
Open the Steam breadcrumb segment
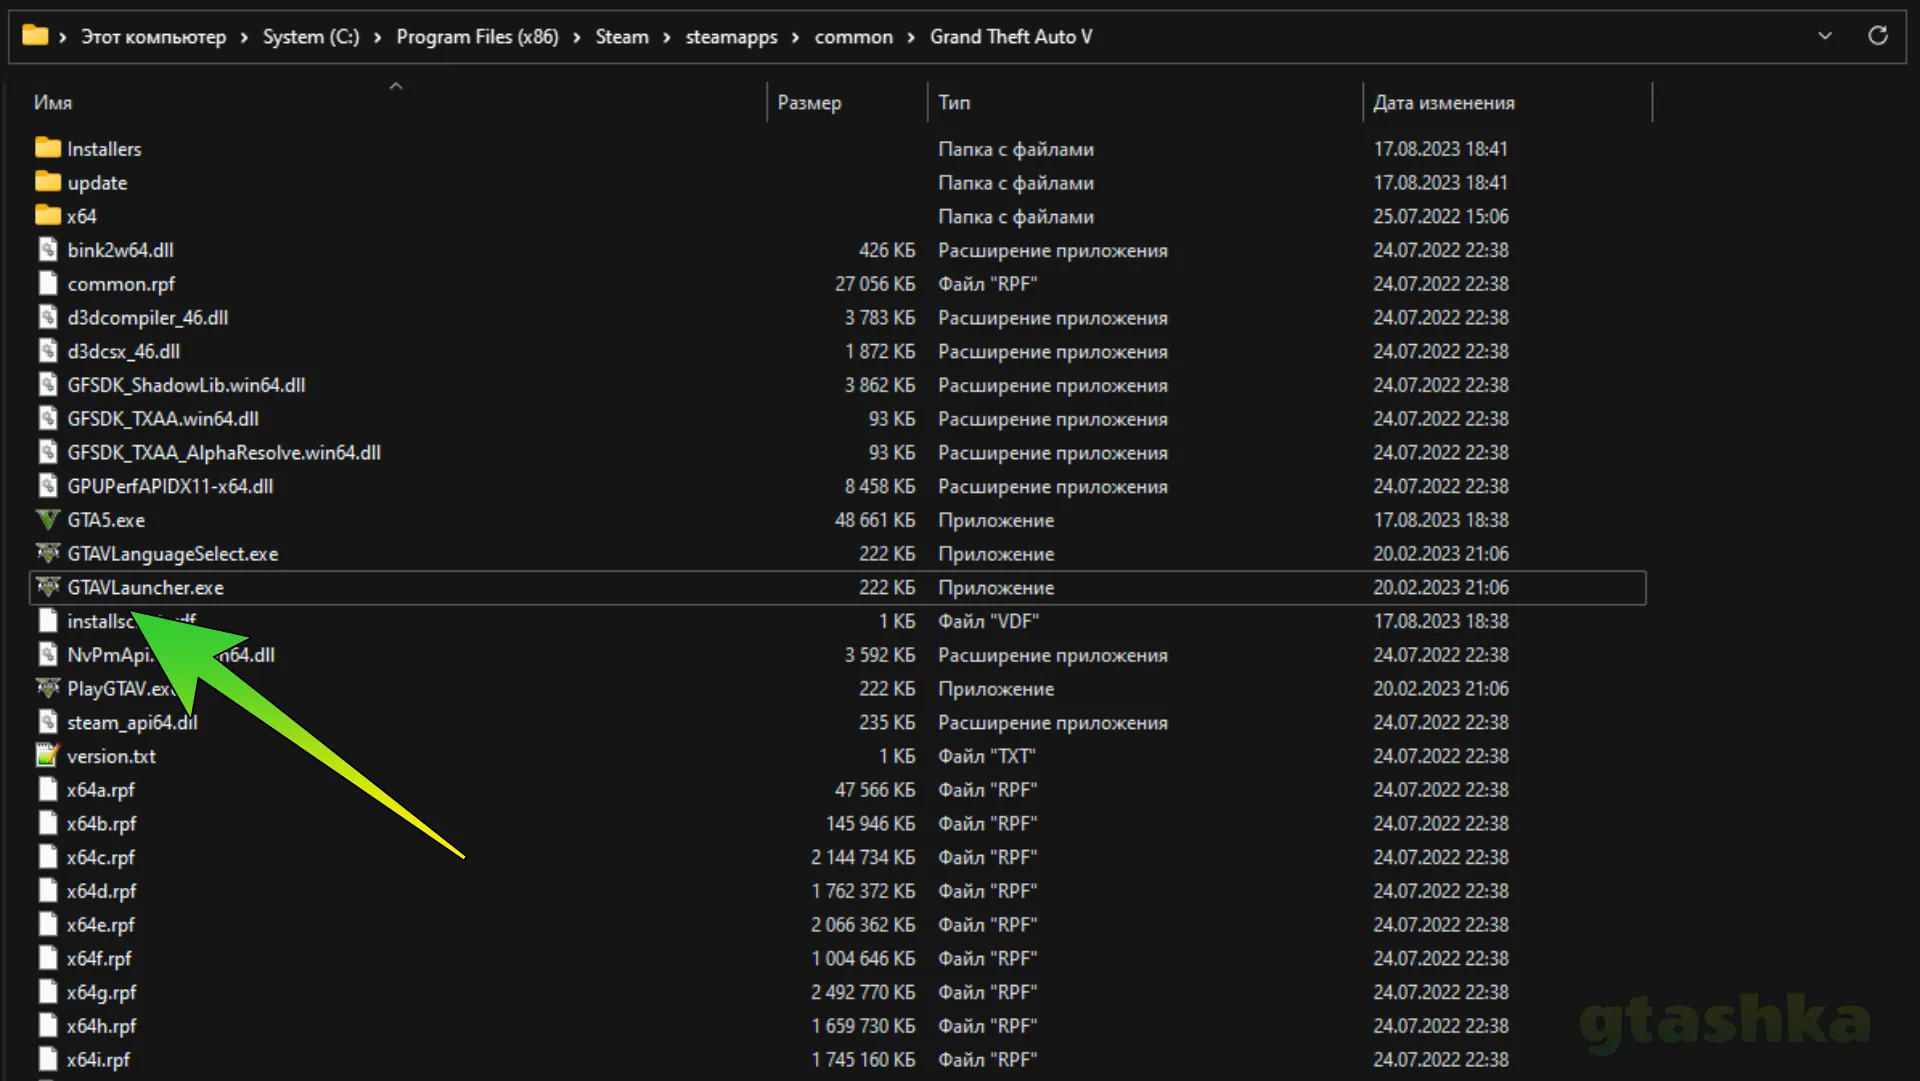[622, 37]
